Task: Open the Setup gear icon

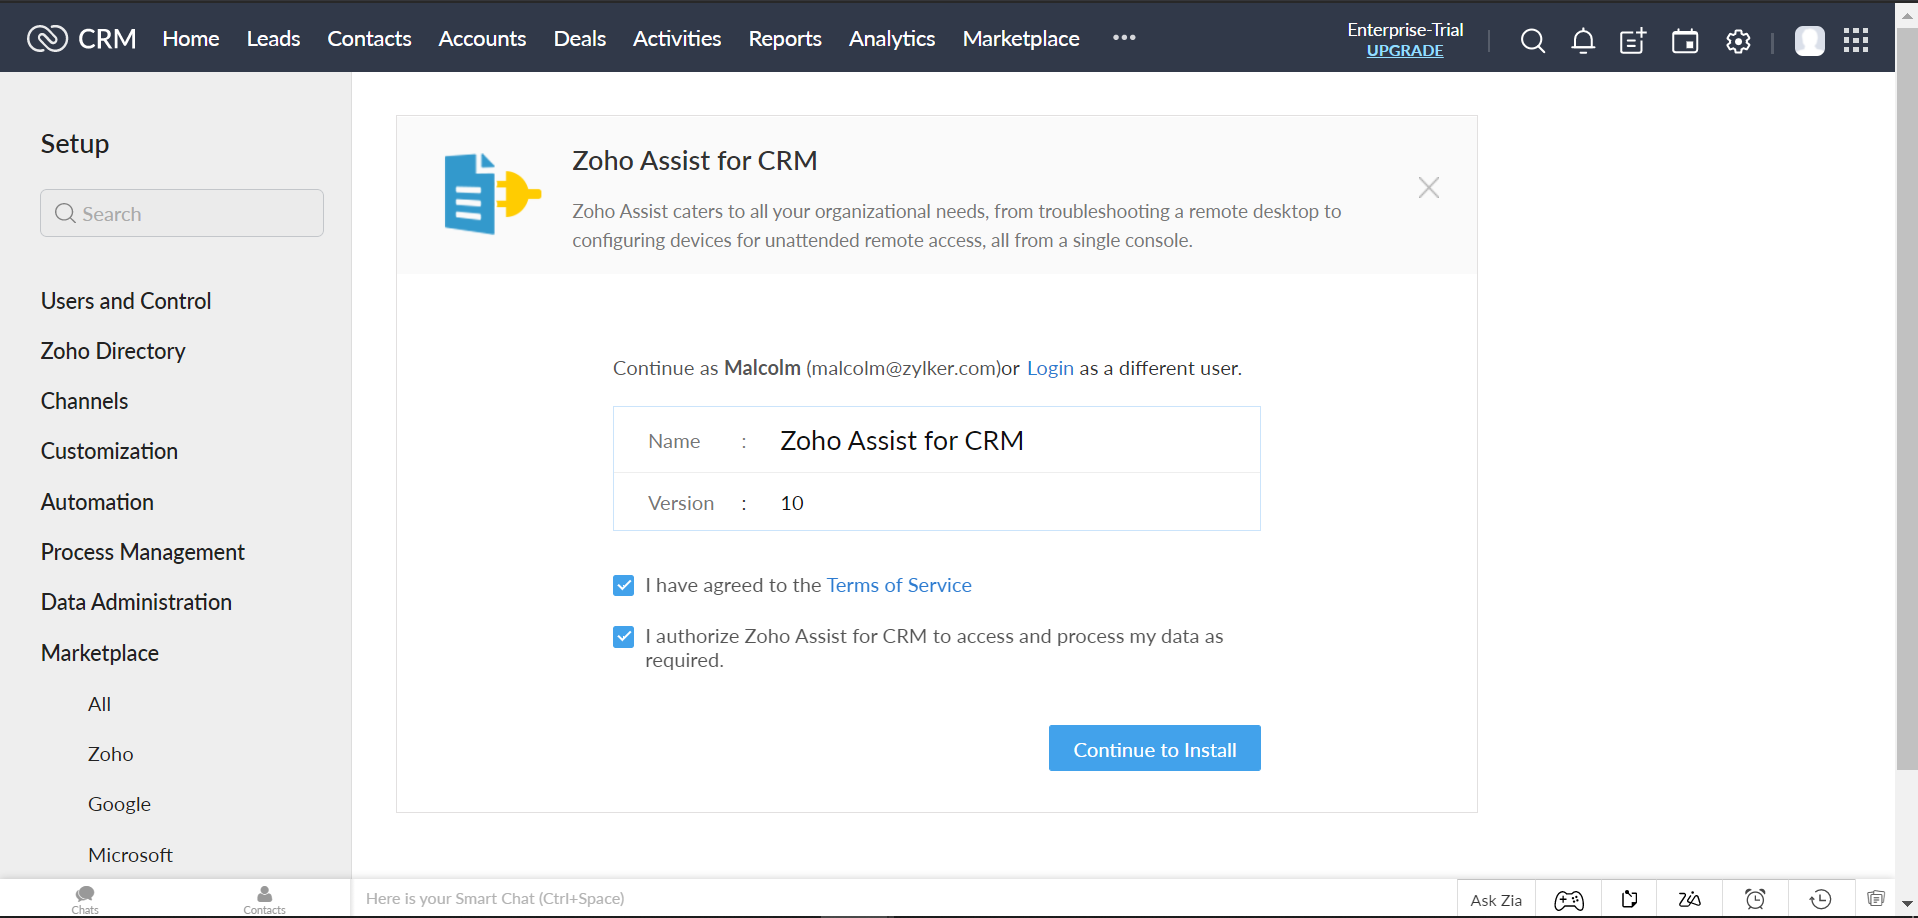Action: click(1738, 41)
